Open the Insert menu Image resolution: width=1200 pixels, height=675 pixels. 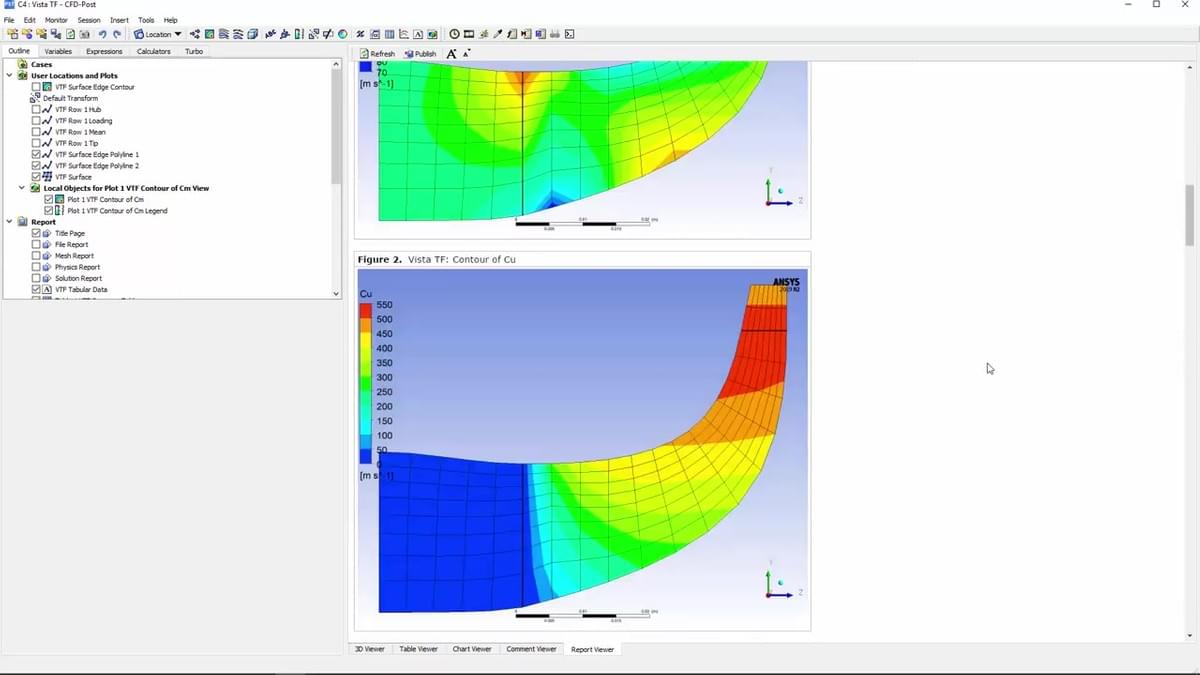(119, 20)
